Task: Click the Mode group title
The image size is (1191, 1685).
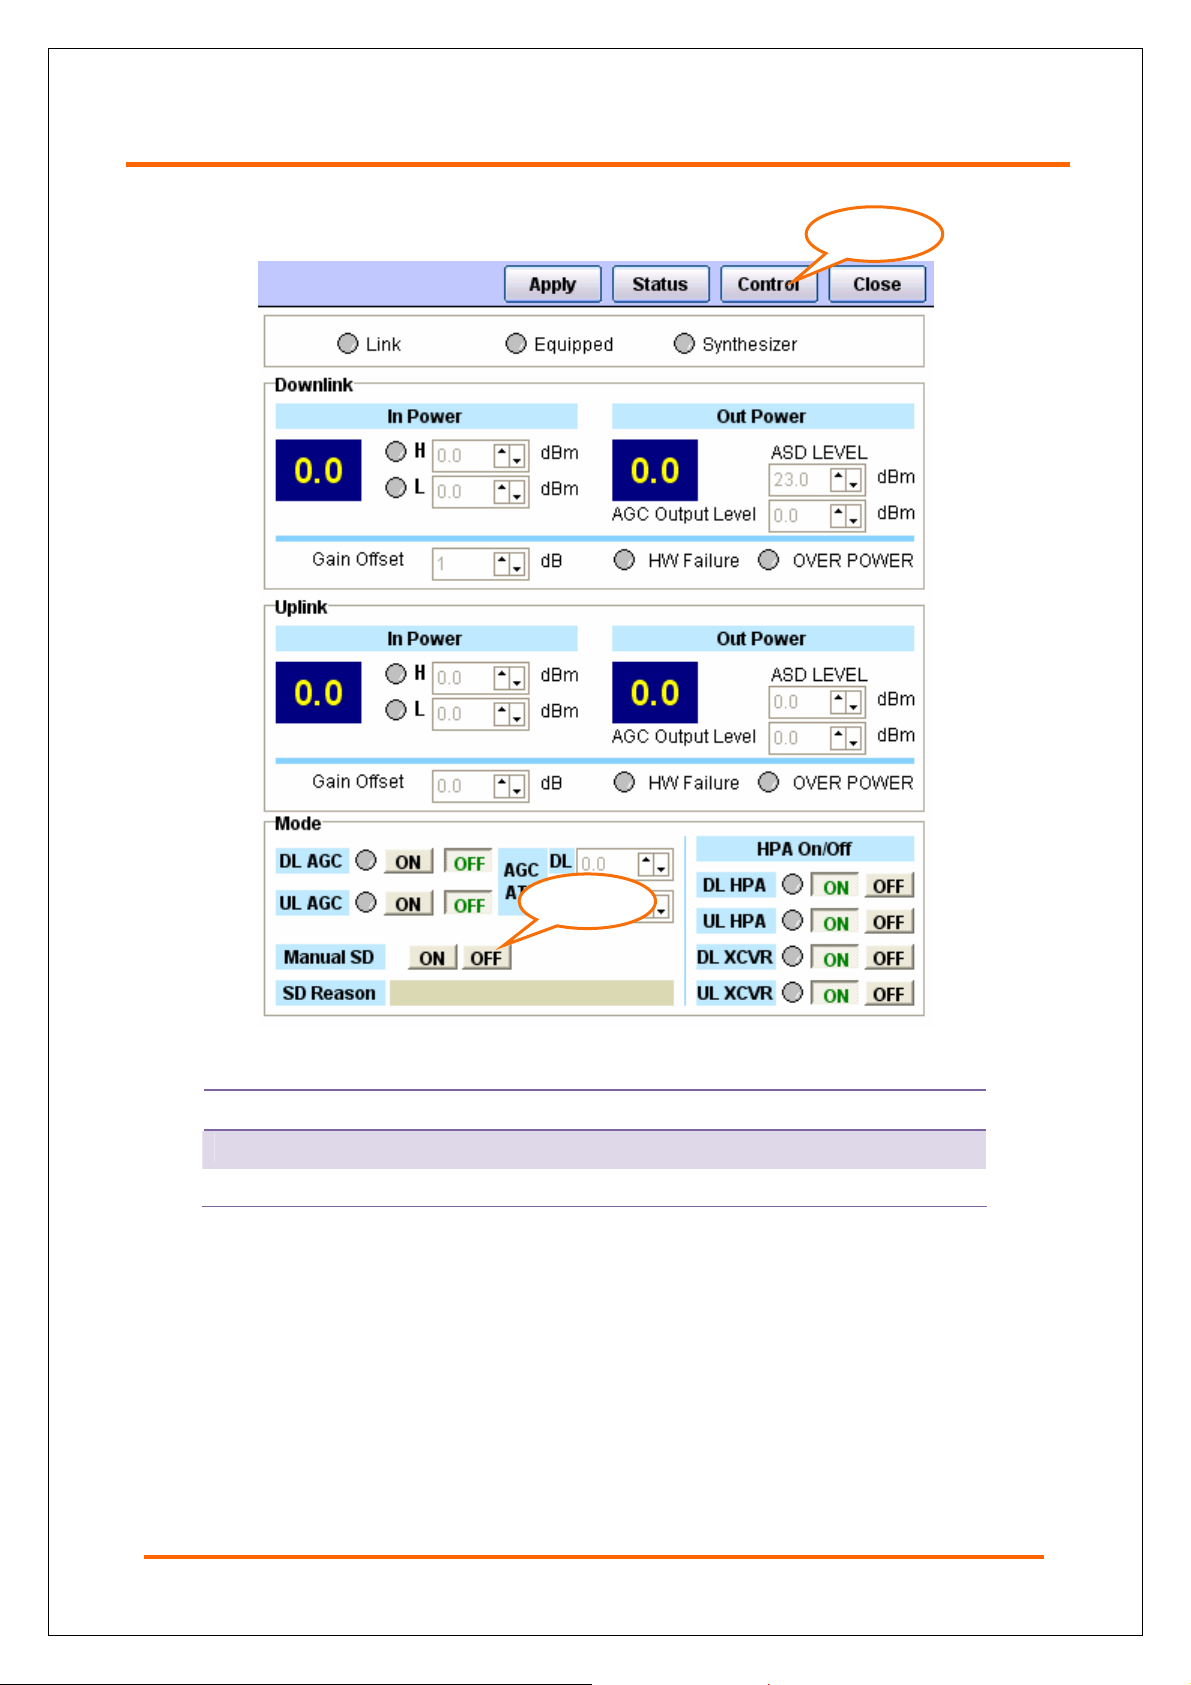Action: pos(298,823)
